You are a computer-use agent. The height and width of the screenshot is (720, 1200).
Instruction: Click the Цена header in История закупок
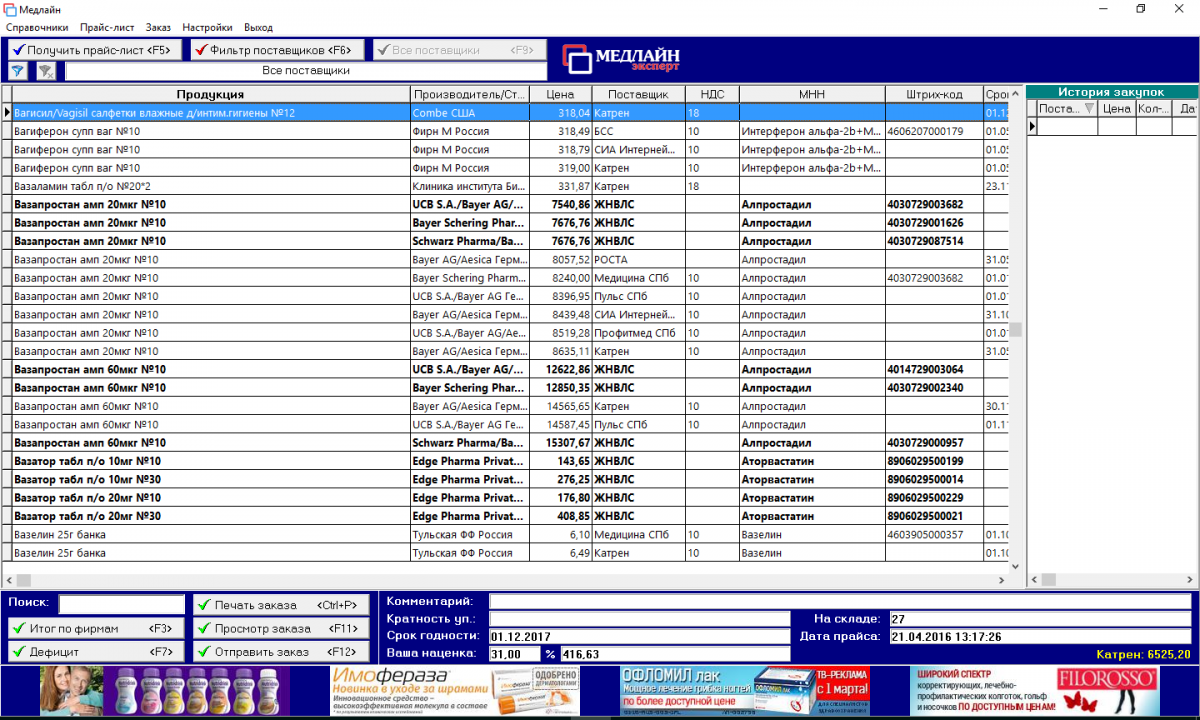pyautogui.click(x=1117, y=109)
